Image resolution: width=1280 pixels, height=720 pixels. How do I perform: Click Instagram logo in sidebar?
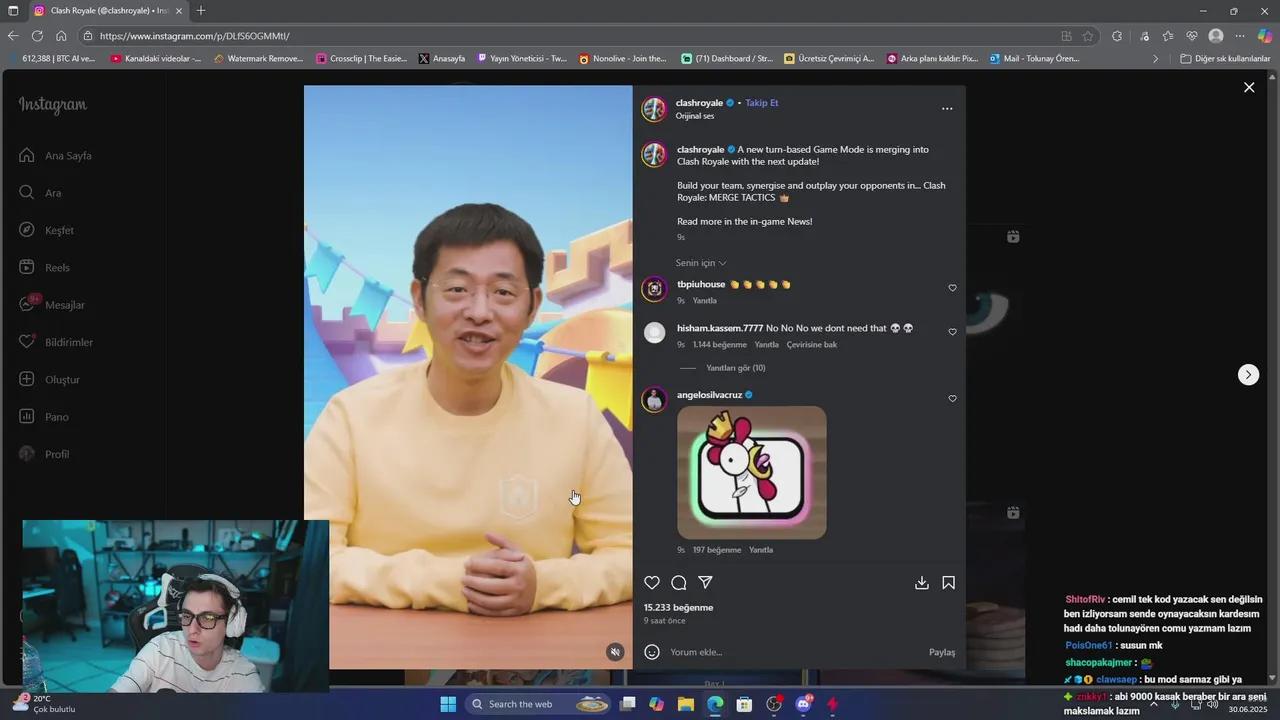pyautogui.click(x=52, y=105)
